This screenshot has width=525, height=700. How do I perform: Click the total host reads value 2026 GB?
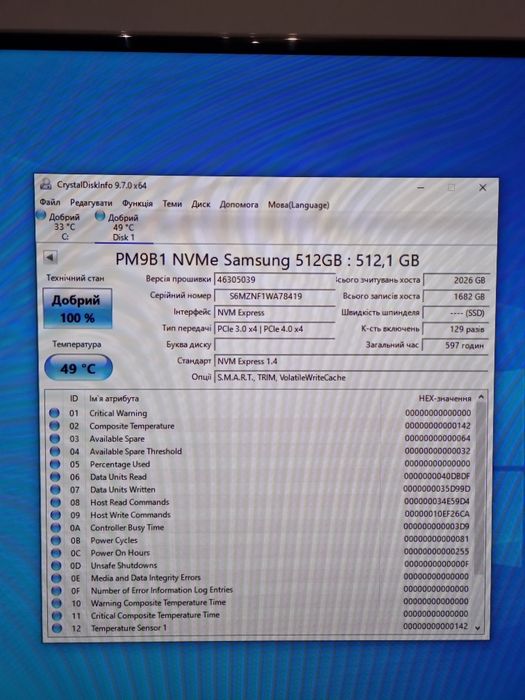[x=456, y=280]
